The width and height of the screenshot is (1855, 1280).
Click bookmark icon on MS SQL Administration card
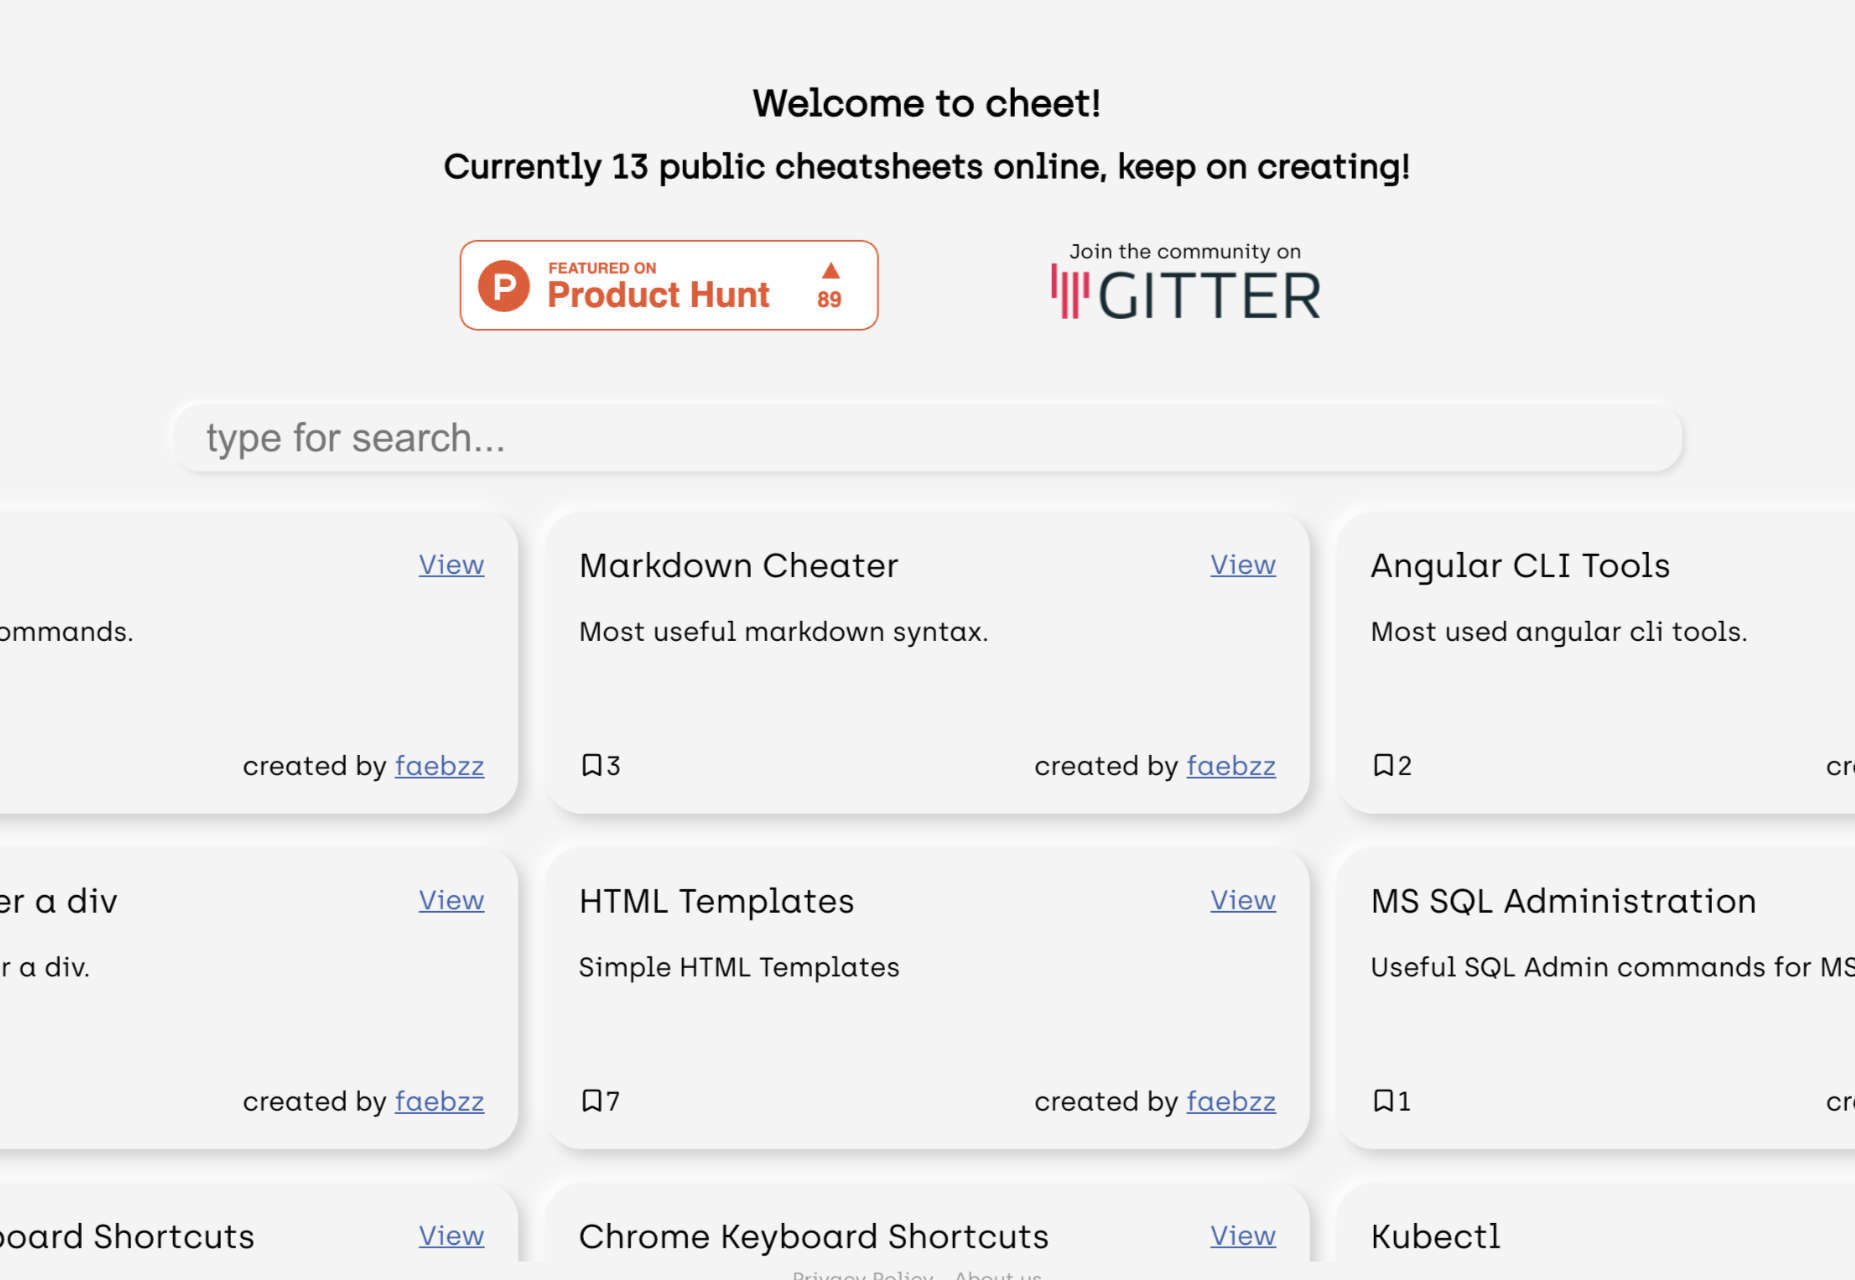click(1383, 1102)
